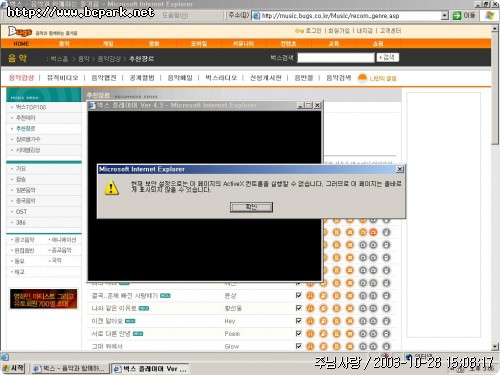
Task: Confirm the ActiveX warning with 확인 button
Action: [251, 207]
